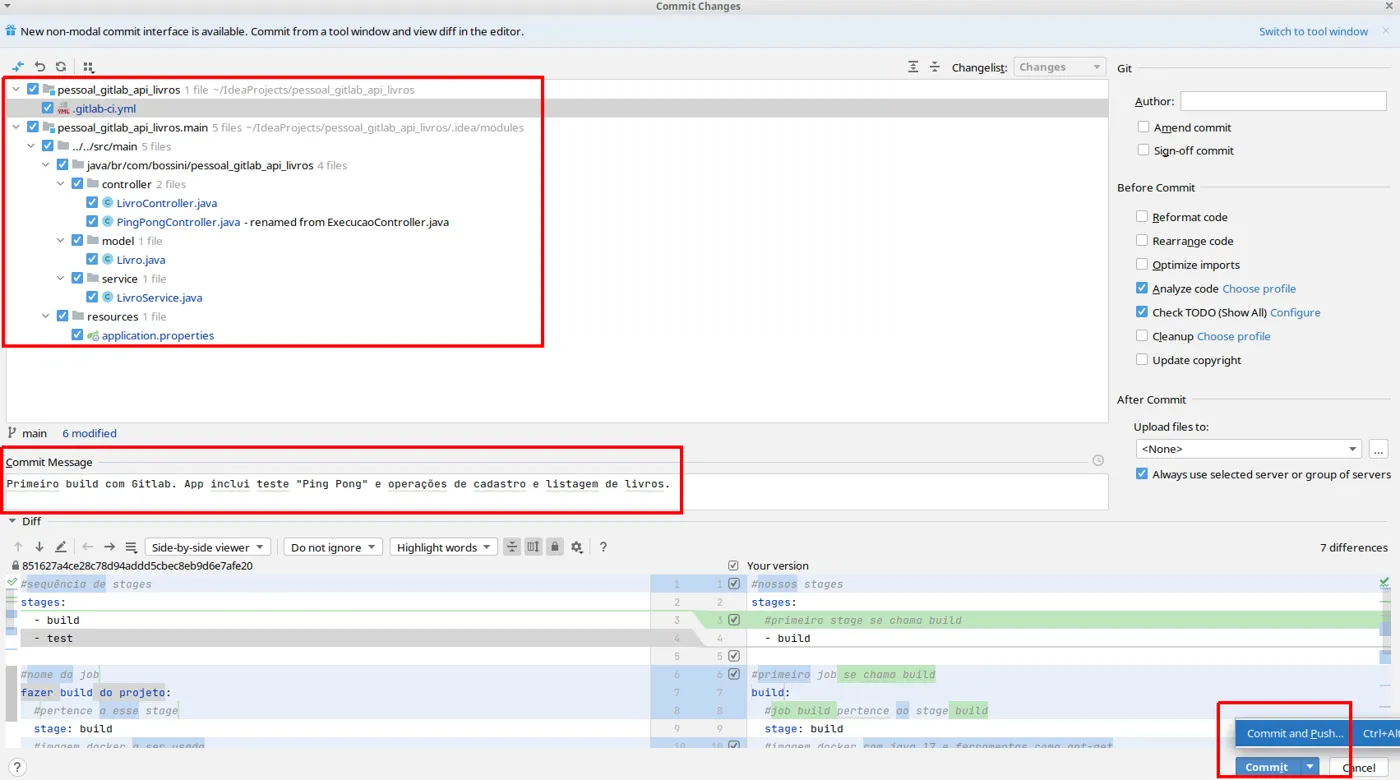The image size is (1400, 780).
Task: Check the Reformat code option
Action: point(1142,216)
